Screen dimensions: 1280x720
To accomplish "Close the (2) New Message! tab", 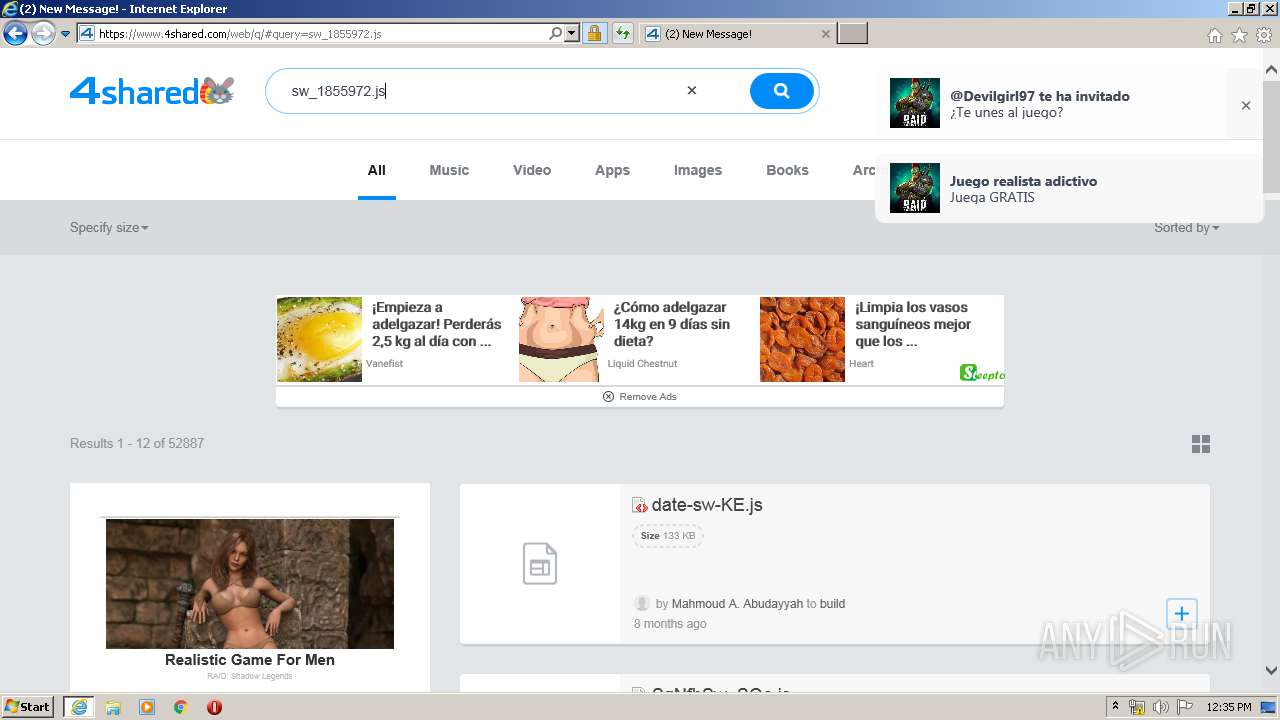I will point(825,34).
